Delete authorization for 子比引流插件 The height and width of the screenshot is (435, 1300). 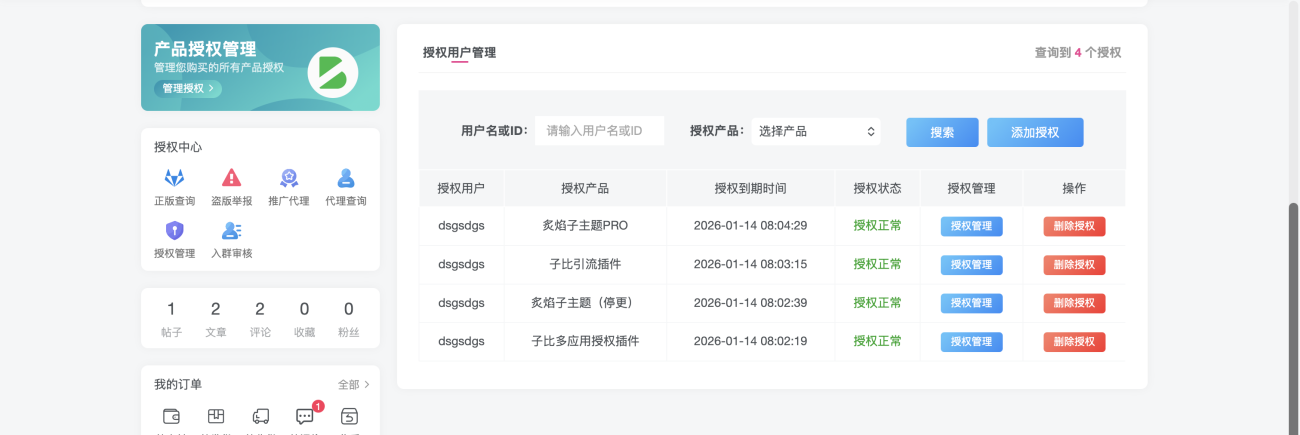pos(1074,265)
